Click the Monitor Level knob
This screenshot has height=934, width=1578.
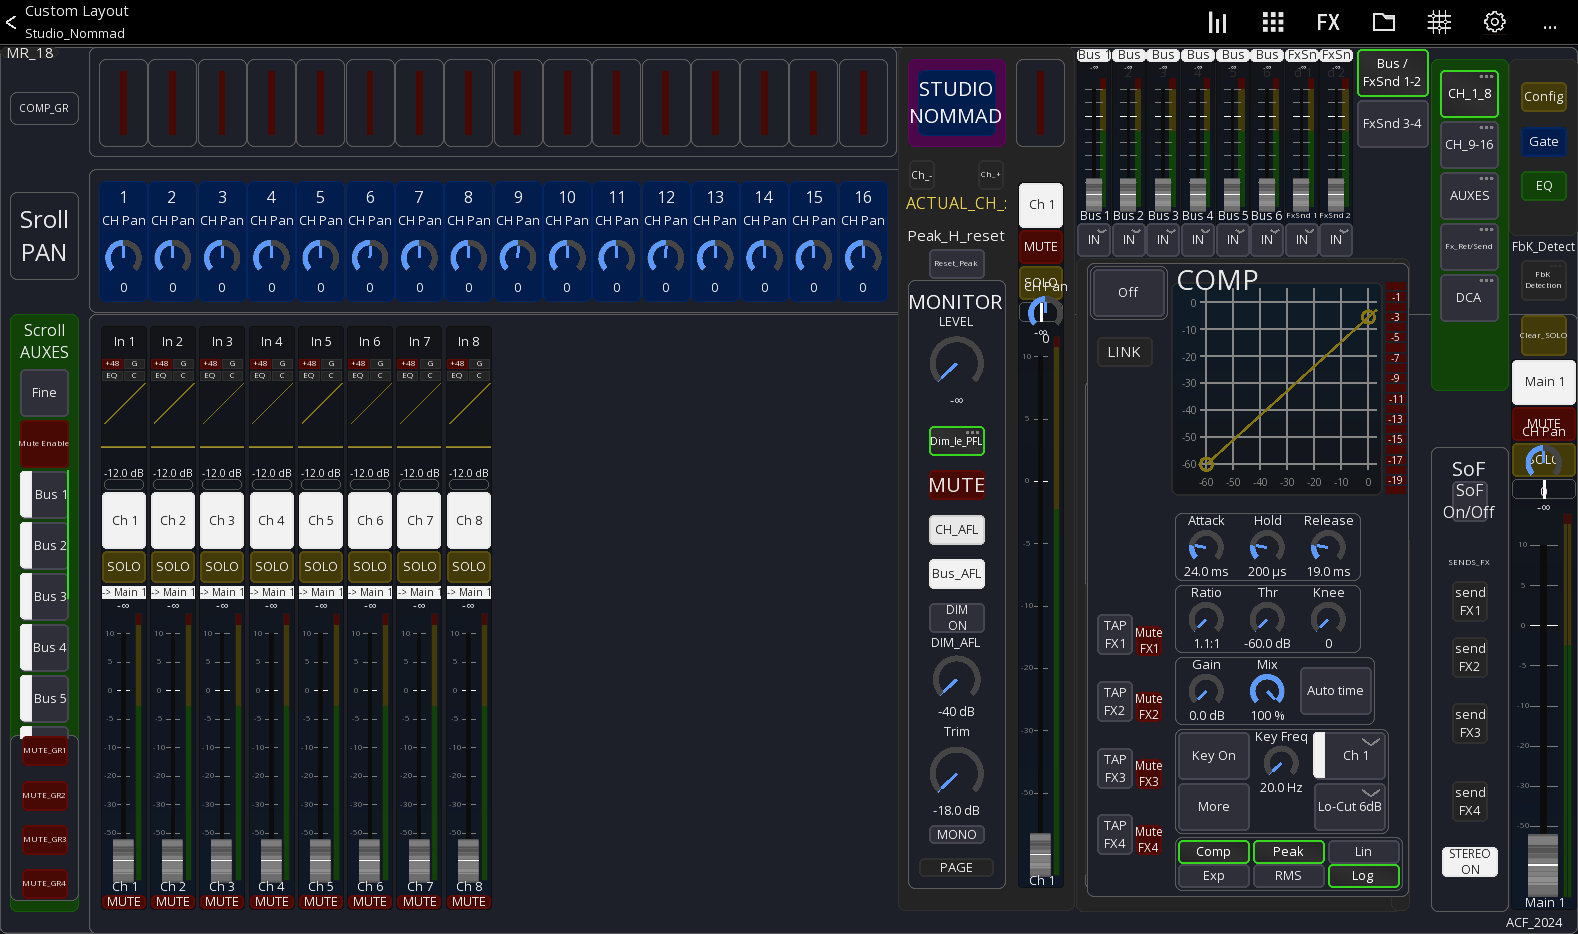click(x=956, y=363)
